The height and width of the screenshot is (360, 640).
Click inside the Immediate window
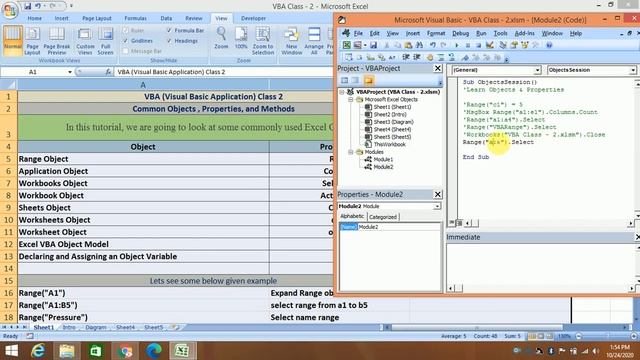(x=540, y=264)
